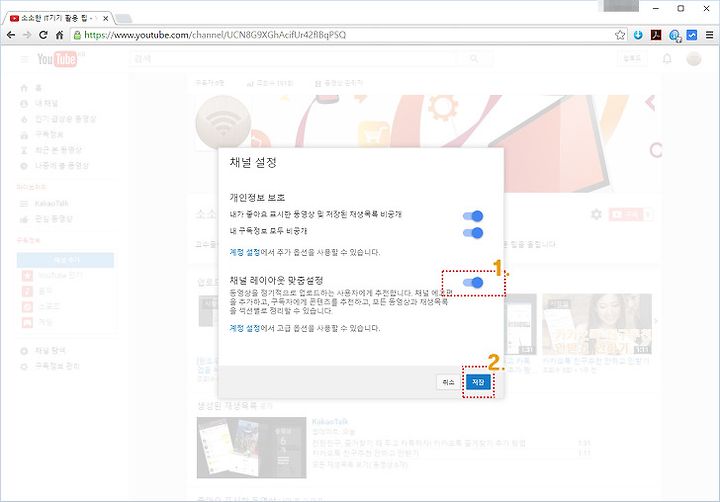Image resolution: width=720 pixels, height=502 pixels.
Task: Click the upload button in the YouTube header
Action: point(632,58)
